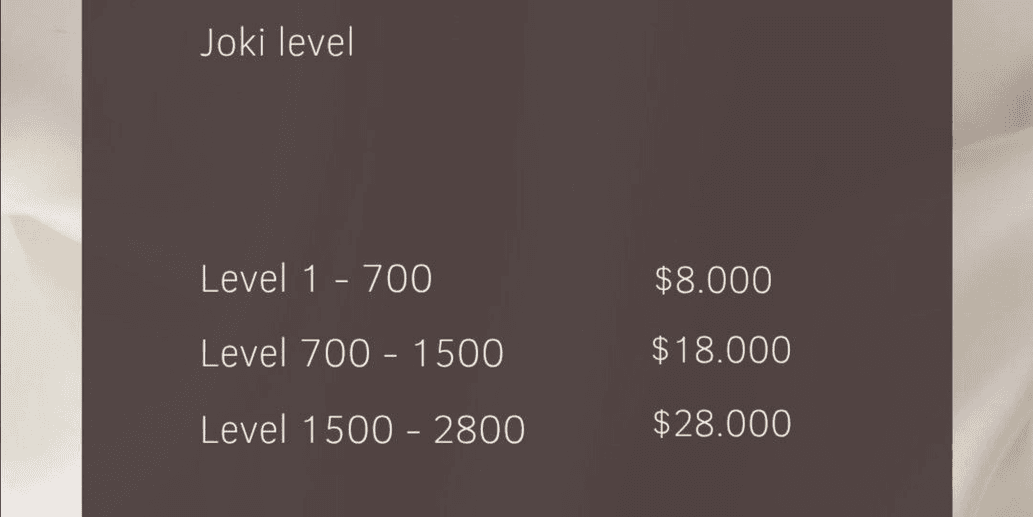The width and height of the screenshot is (1033, 517).
Task: Click "1500" in the Level 700 - 1500 row
Action: pyautogui.click(x=457, y=353)
